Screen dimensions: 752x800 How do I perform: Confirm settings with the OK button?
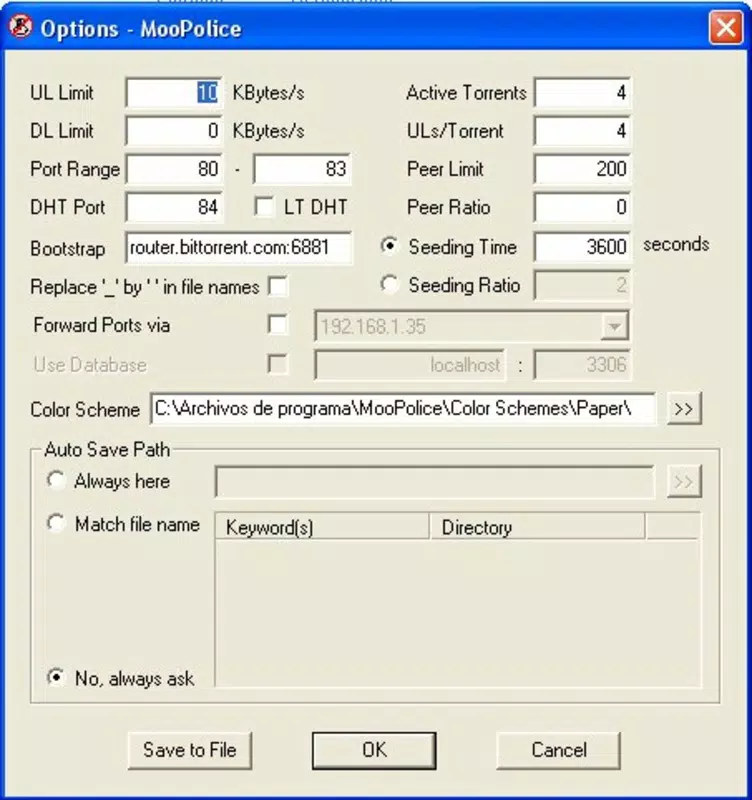[374, 751]
